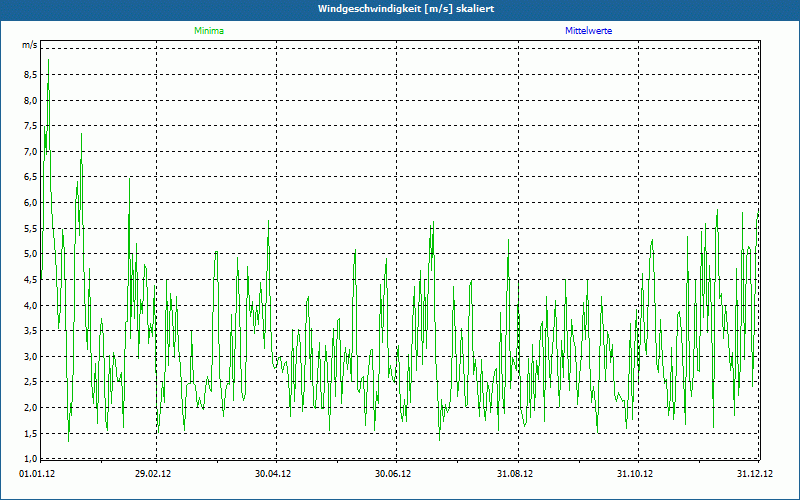This screenshot has height=500, width=800.
Task: Click the 31.12.12 date label
Action: point(755,474)
